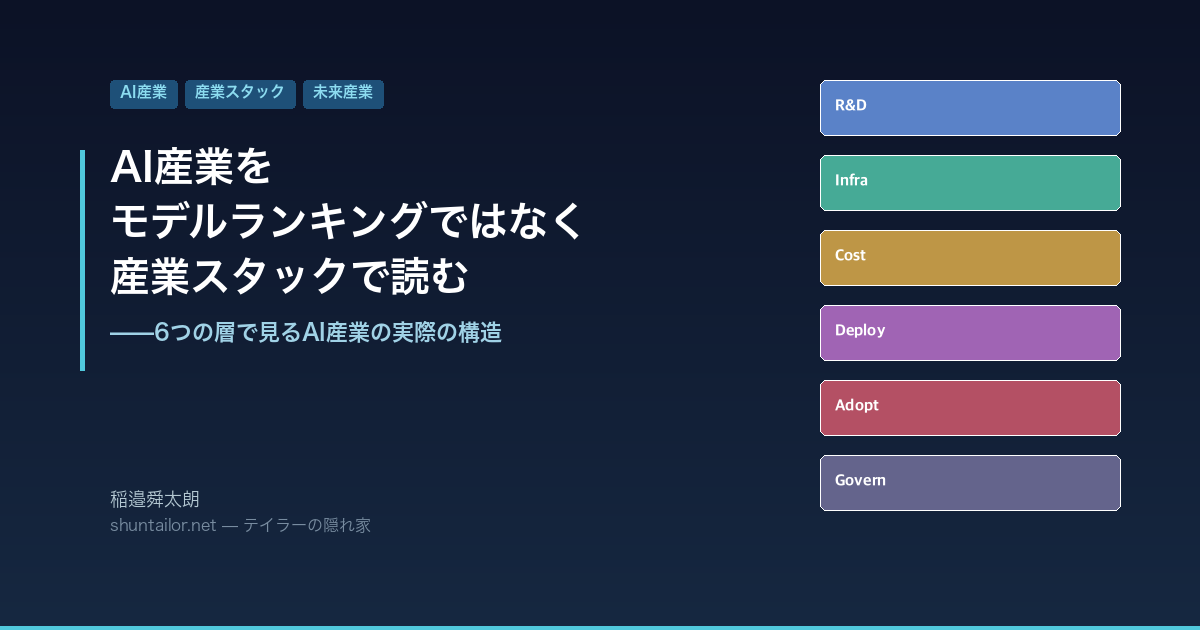Screen dimensions: 1200x630
Task: Click the headline line AI産業を
Action: [191, 167]
